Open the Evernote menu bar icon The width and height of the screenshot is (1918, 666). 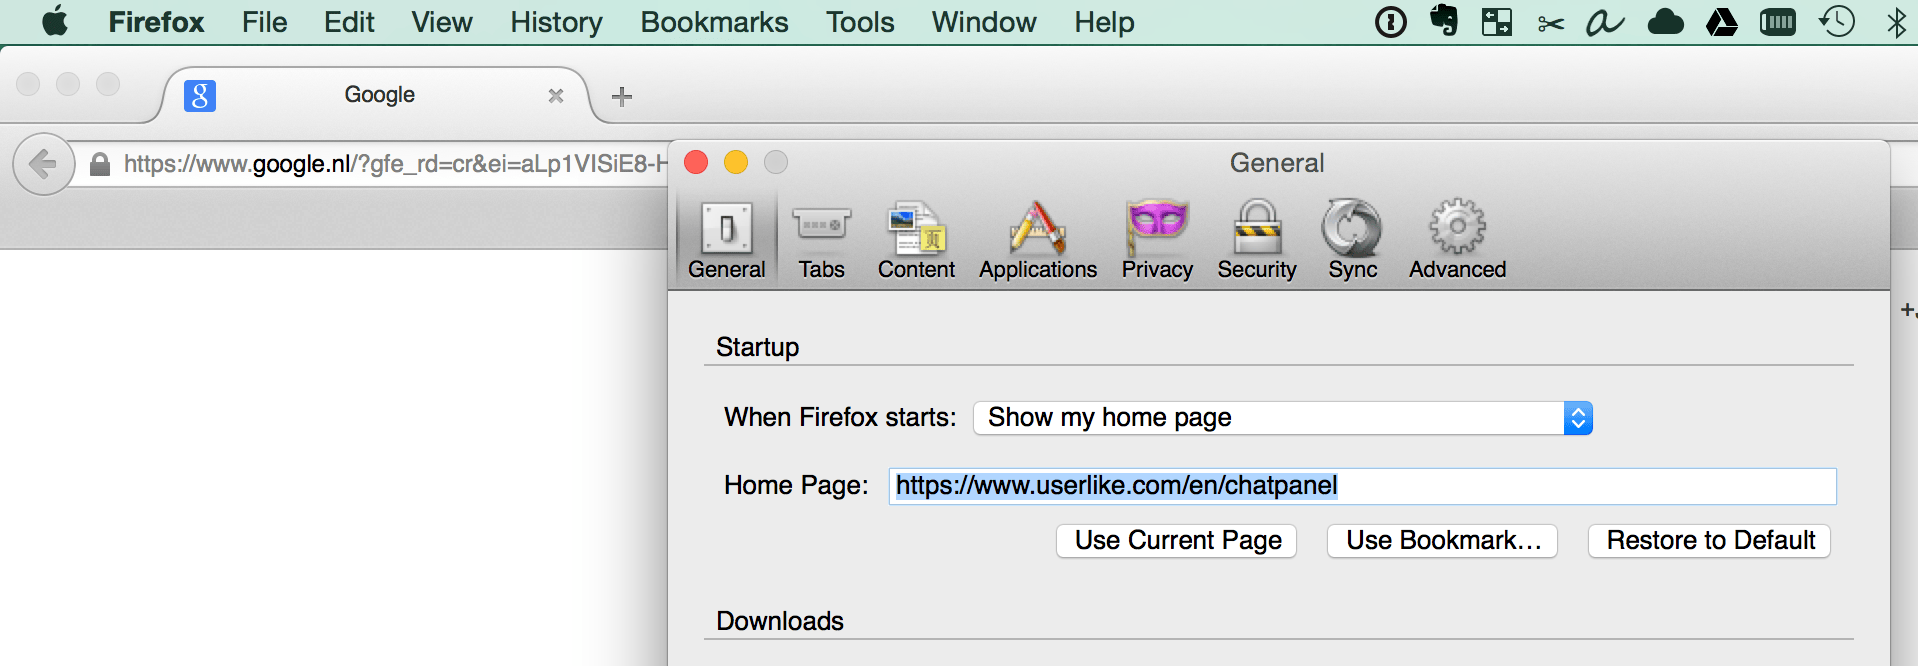pos(1444,21)
